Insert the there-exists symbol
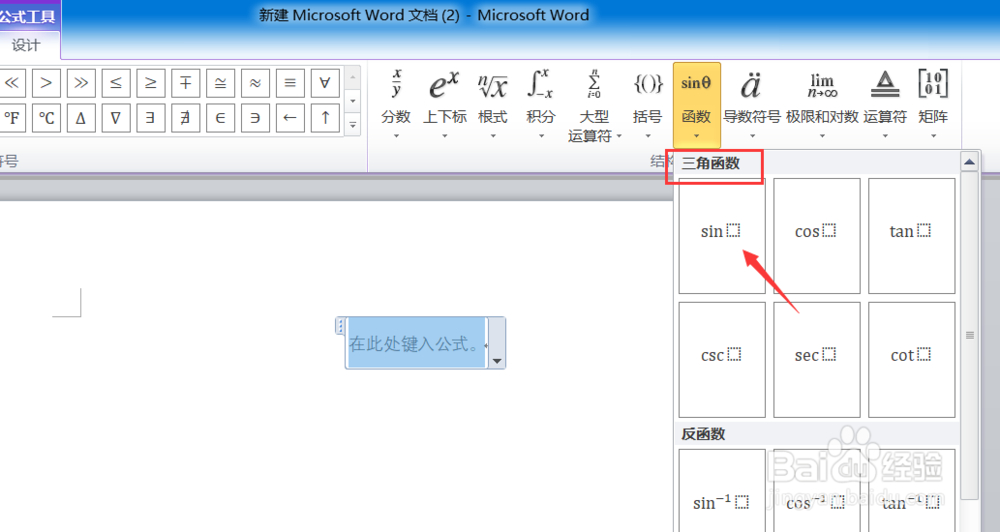 click(151, 118)
